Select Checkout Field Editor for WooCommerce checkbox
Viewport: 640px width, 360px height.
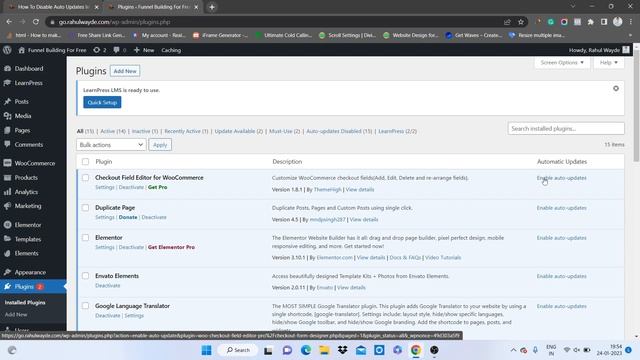coord(85,178)
